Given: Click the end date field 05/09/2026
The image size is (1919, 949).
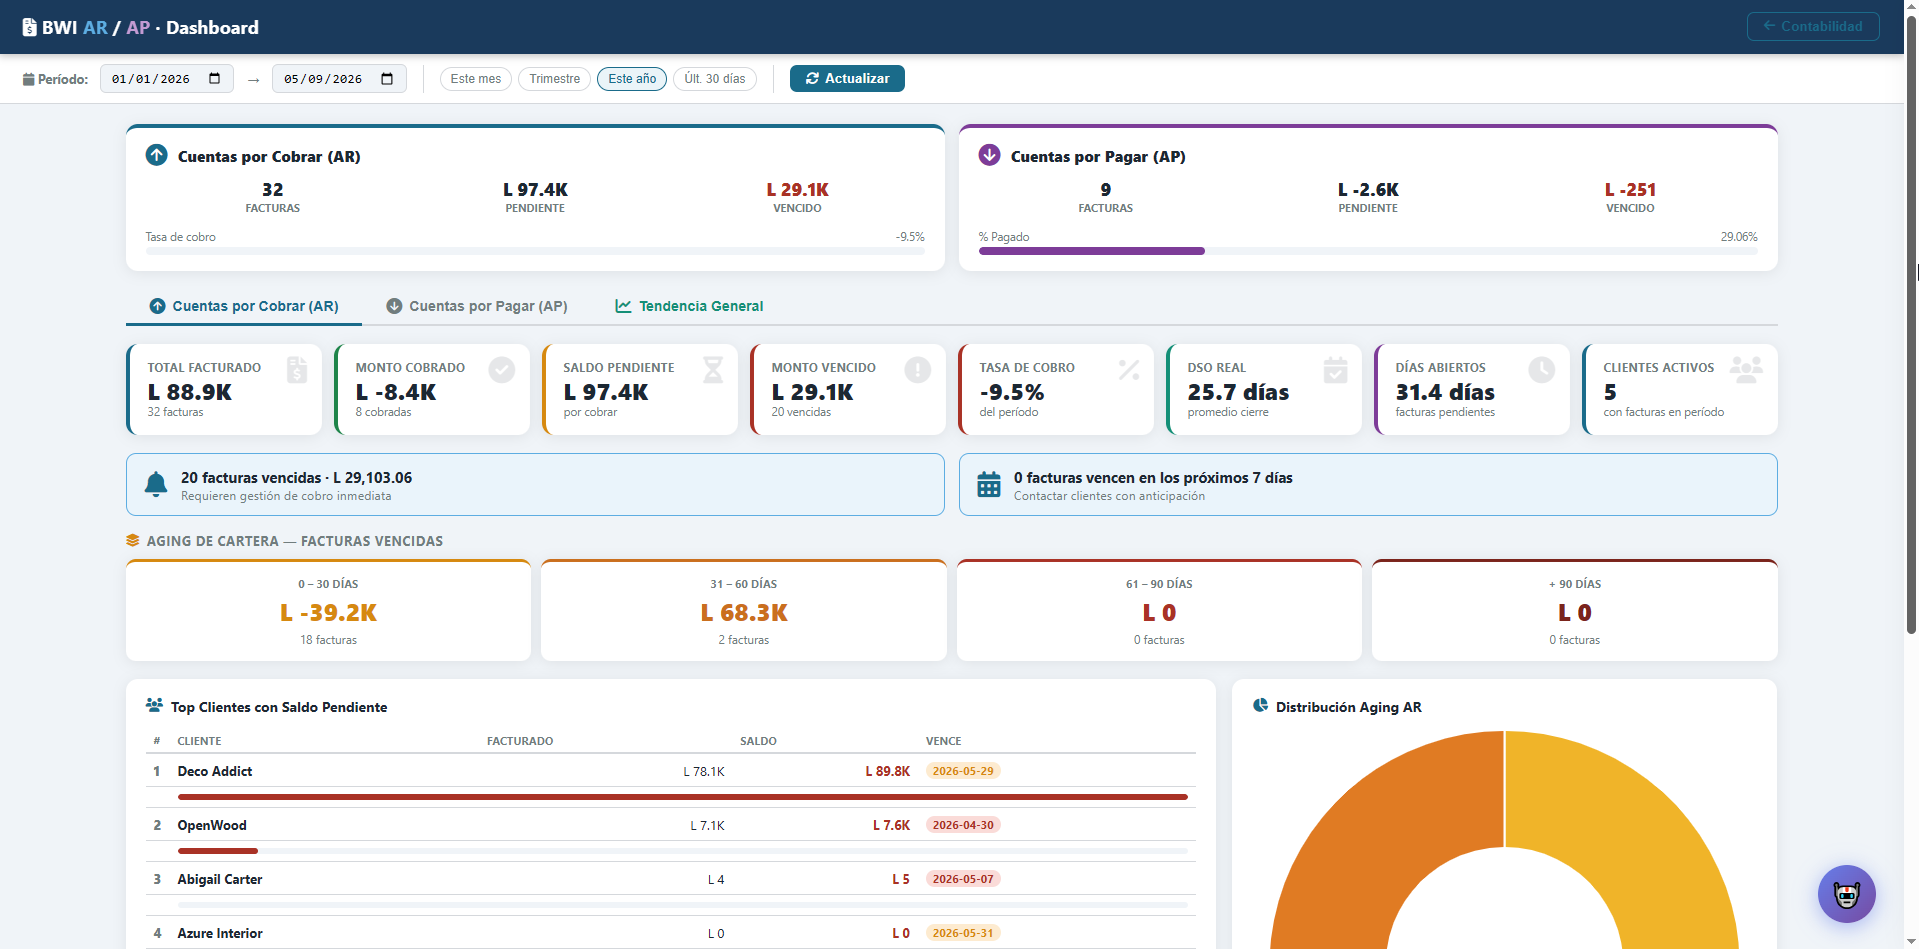Looking at the screenshot, I should click(339, 79).
